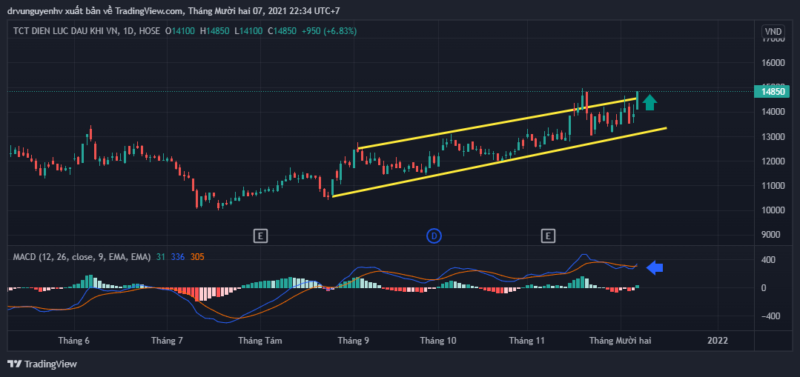800x377 pixels.
Task: Click the Tháng 9 date label
Action: click(x=354, y=340)
